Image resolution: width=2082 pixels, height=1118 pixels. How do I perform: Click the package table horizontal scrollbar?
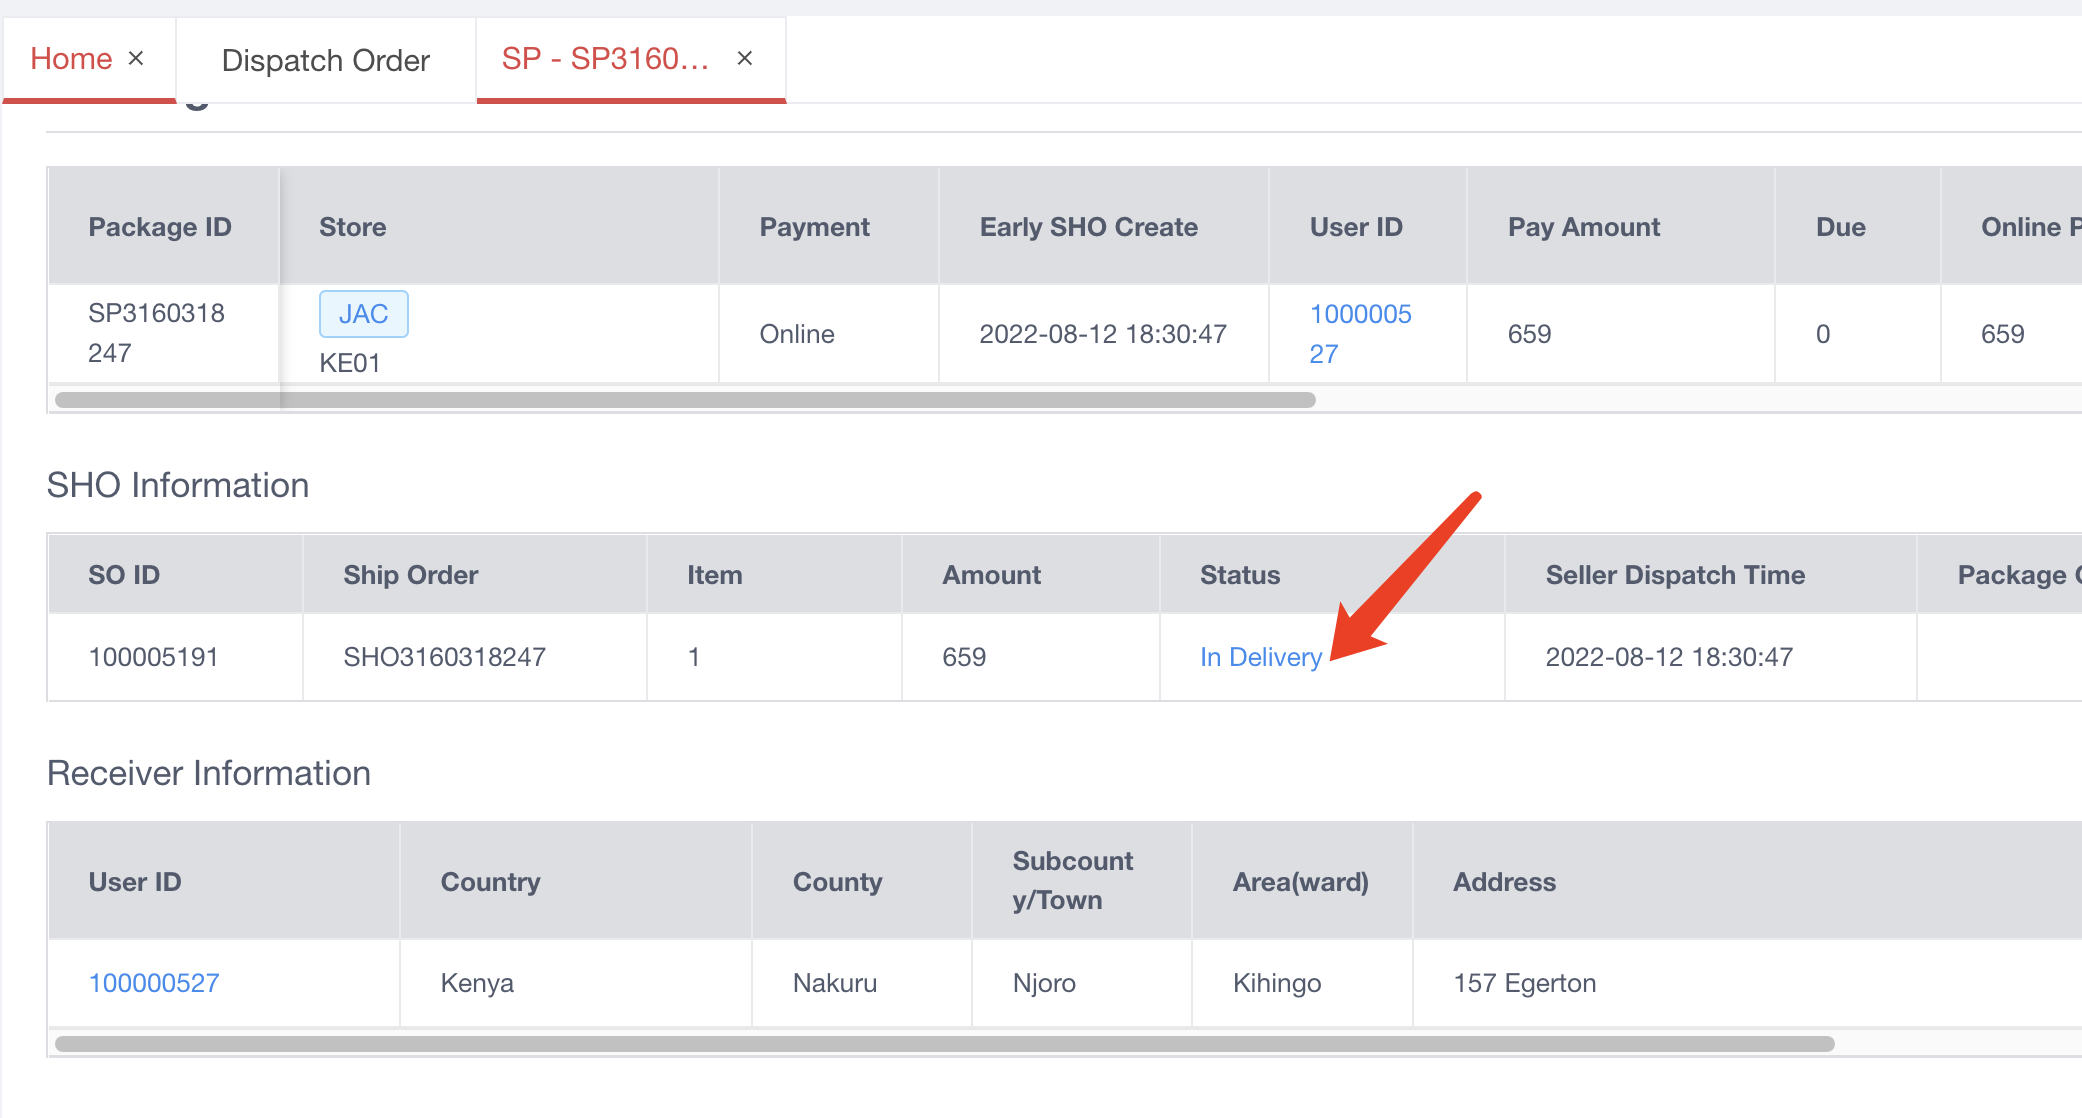(685, 399)
